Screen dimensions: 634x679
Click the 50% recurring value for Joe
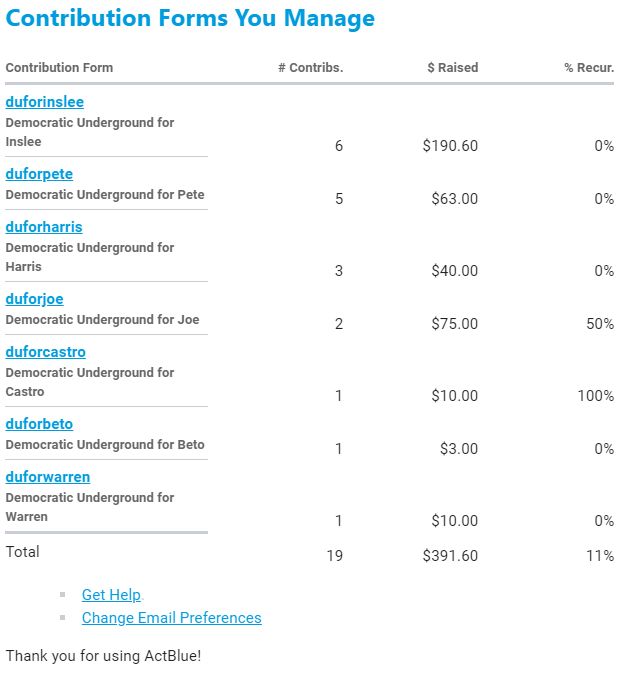[599, 324]
